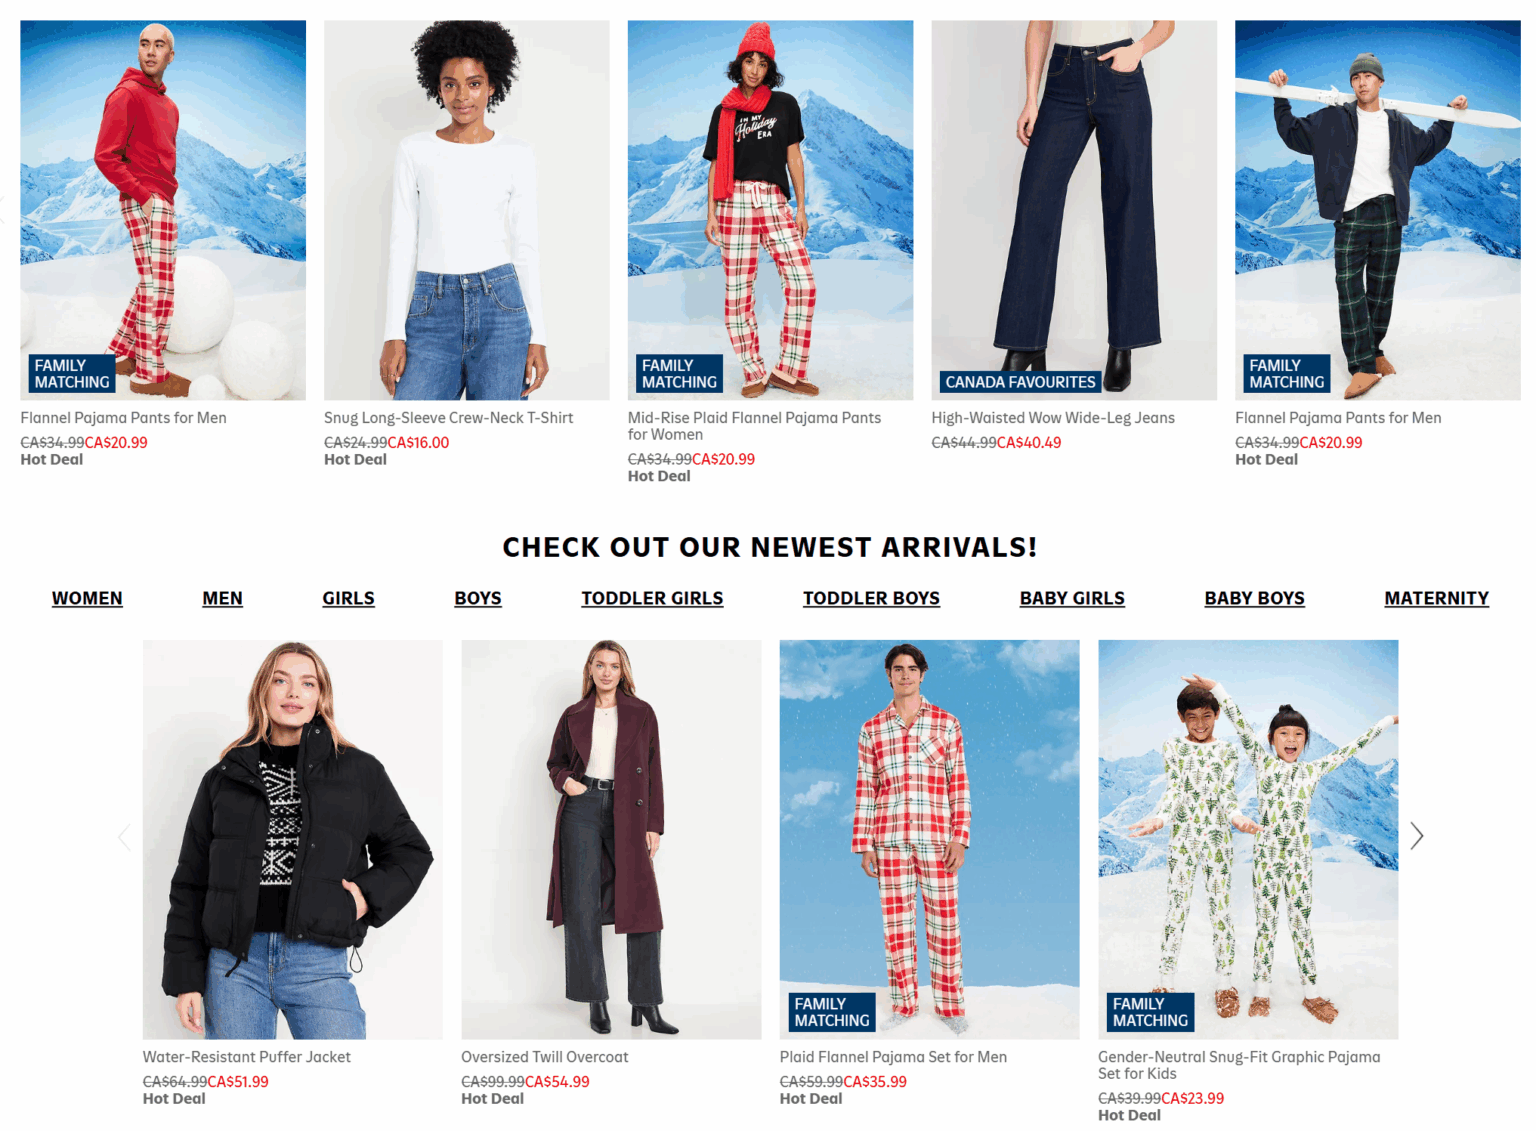Switch to the BABY BOYS tab
The width and height of the screenshot is (1536, 1131).
(x=1254, y=598)
